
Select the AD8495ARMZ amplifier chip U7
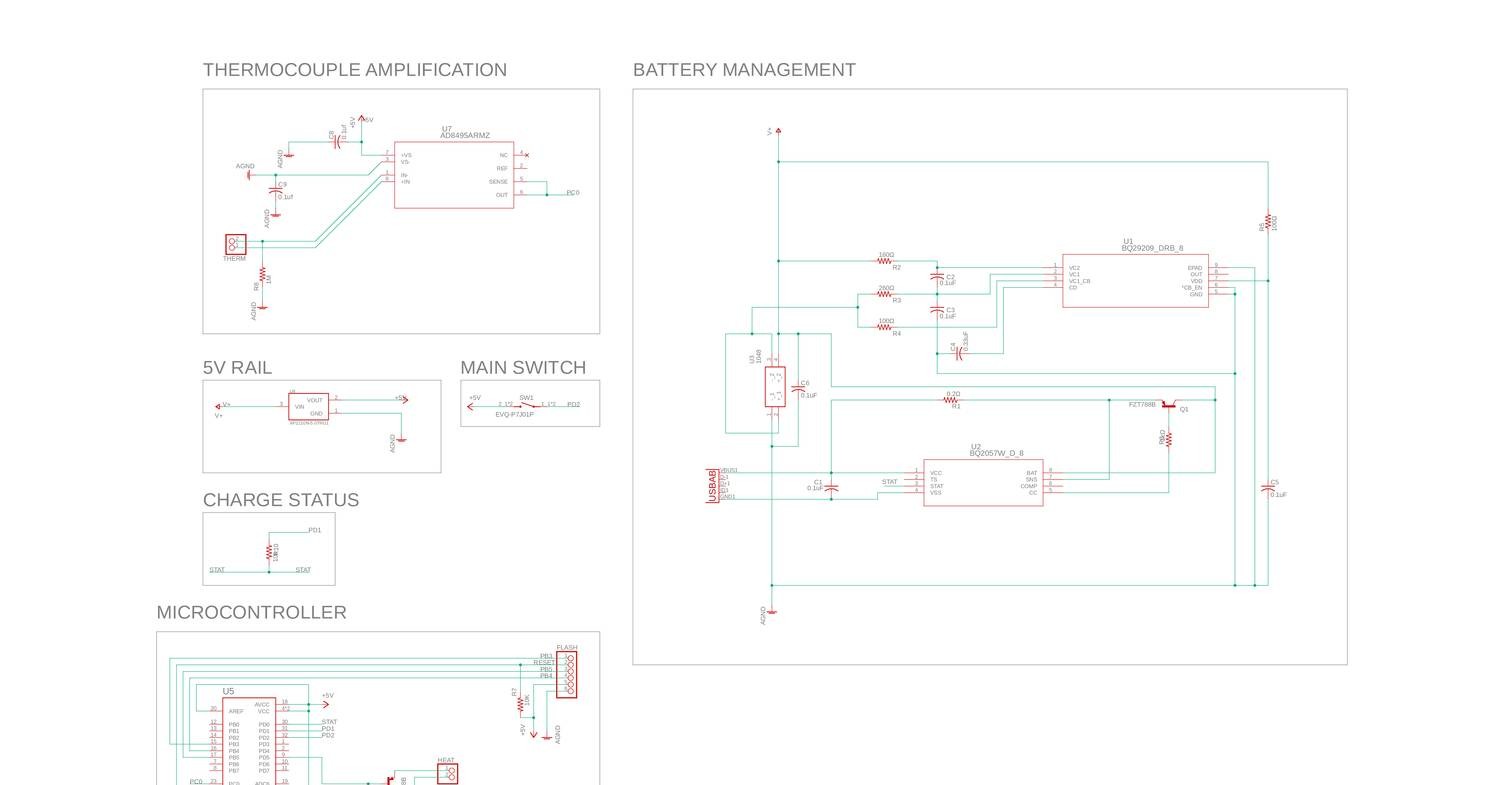(453, 175)
